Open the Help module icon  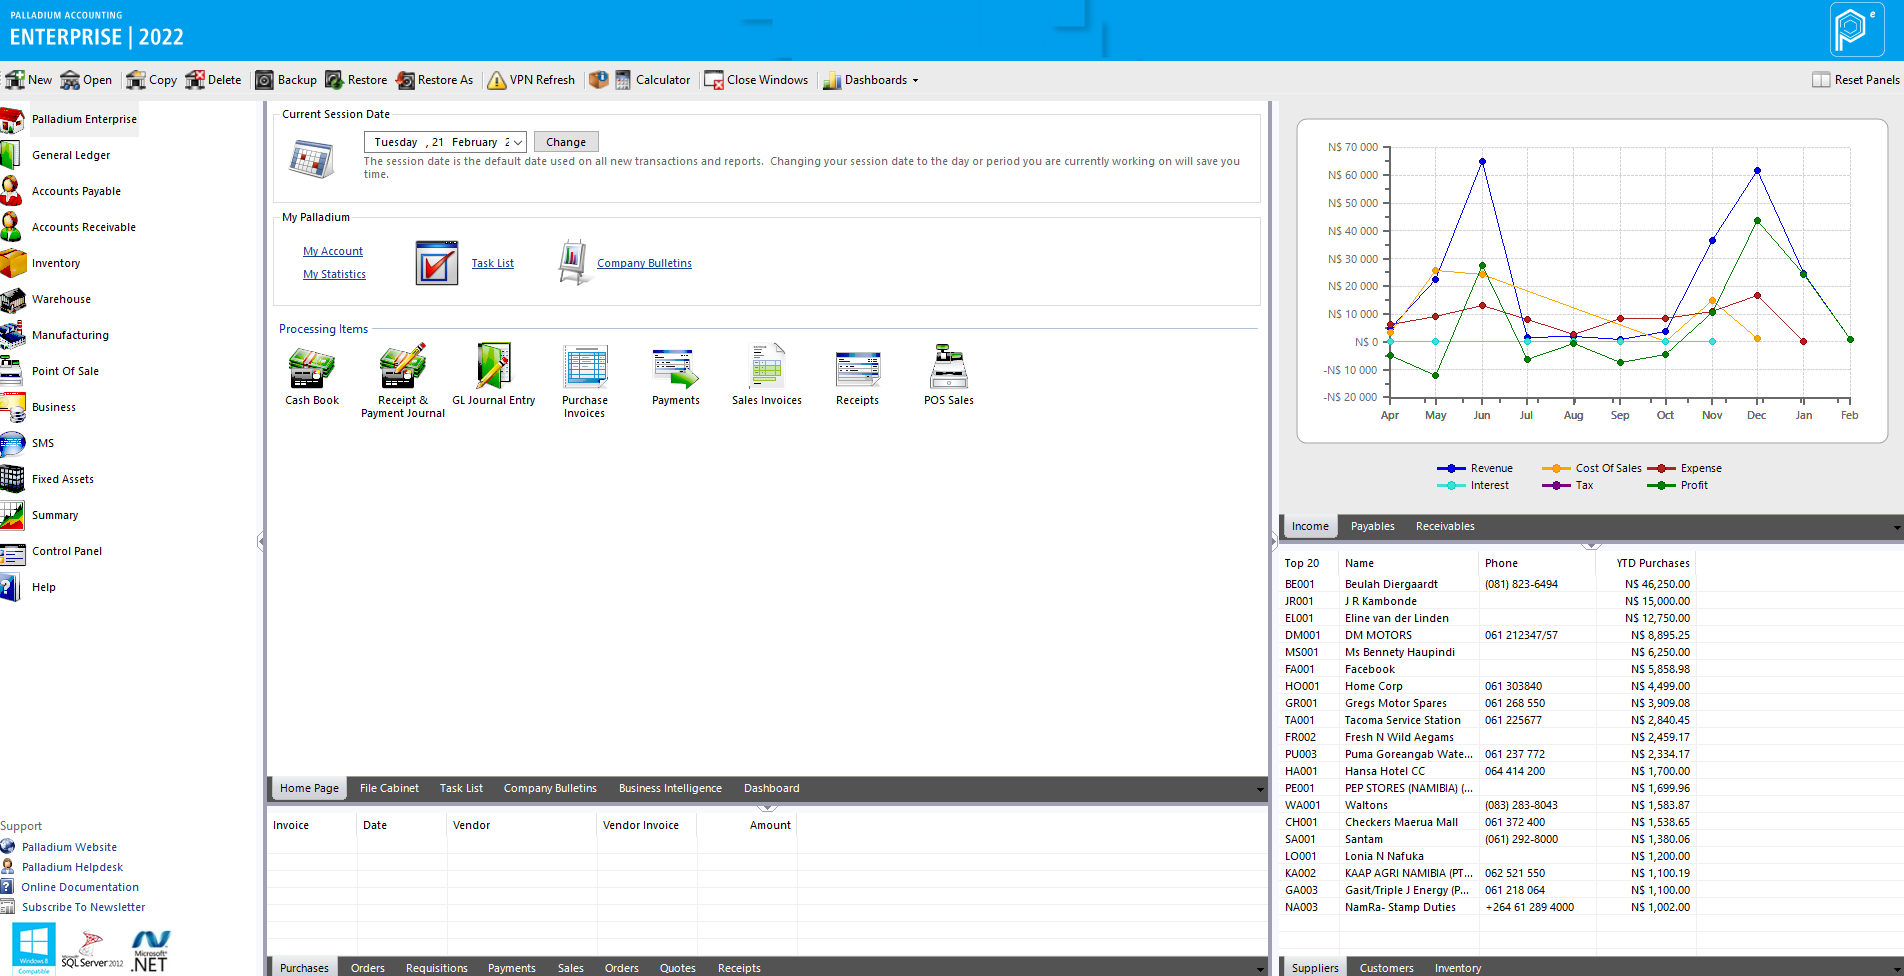click(11, 587)
